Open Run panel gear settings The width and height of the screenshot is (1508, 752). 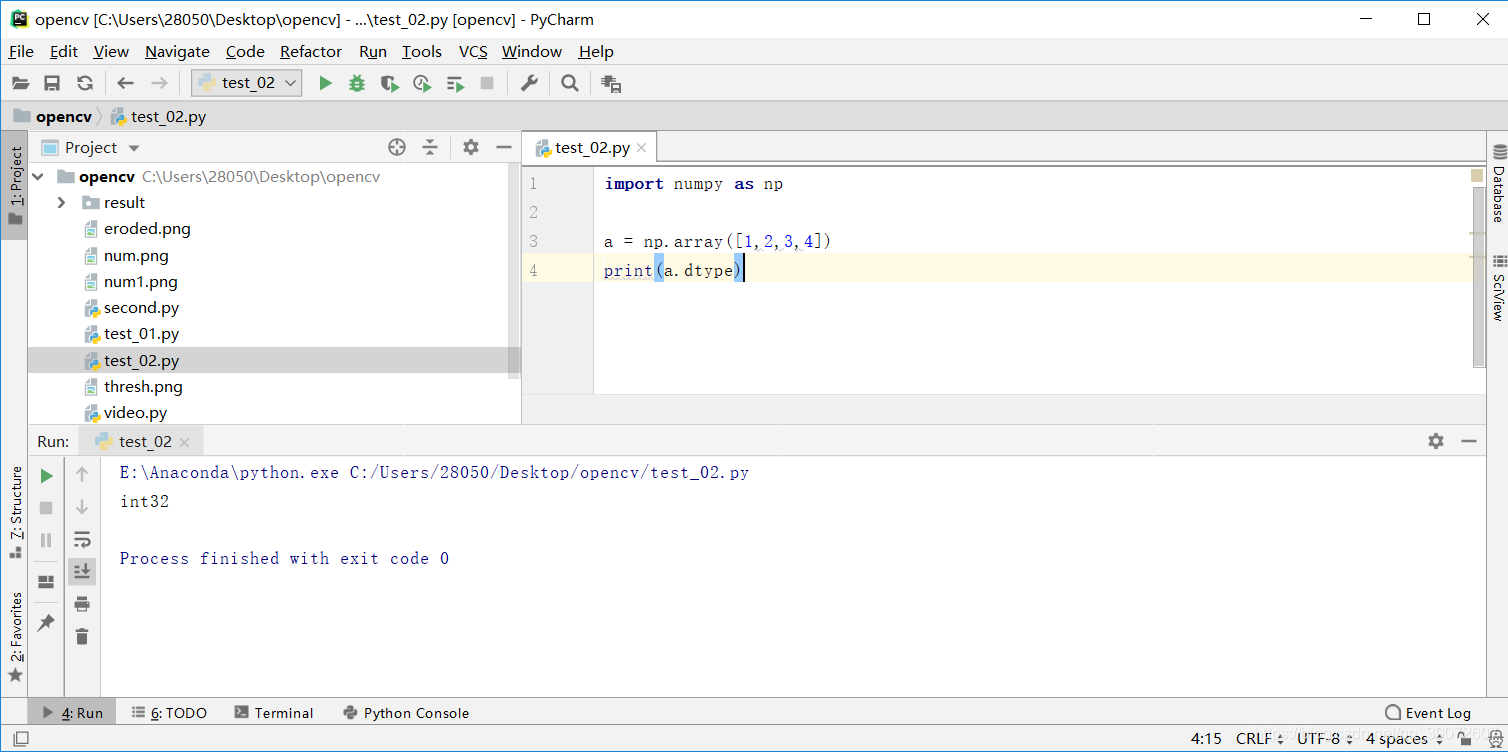[x=1436, y=441]
